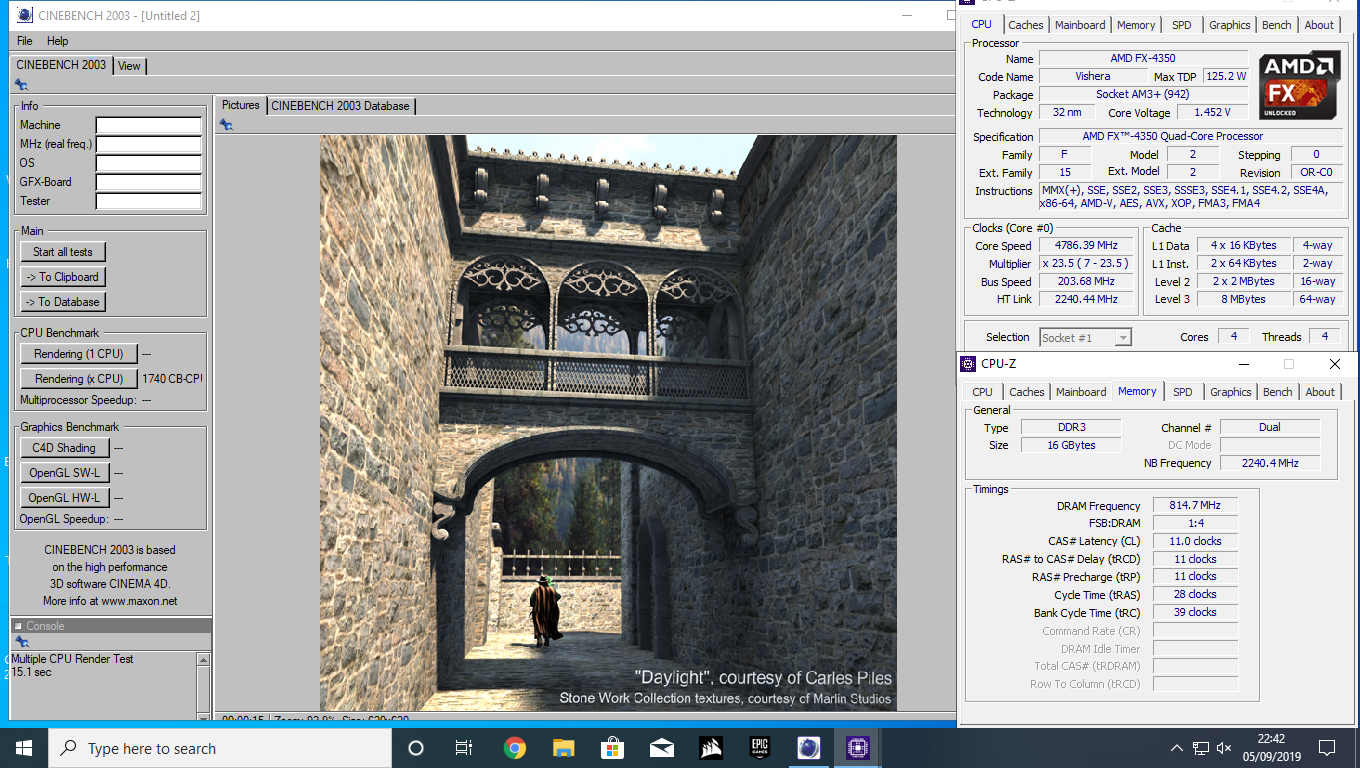
Task: Click the pin icon below CINEBENCH 2003 tab
Action: 21,85
